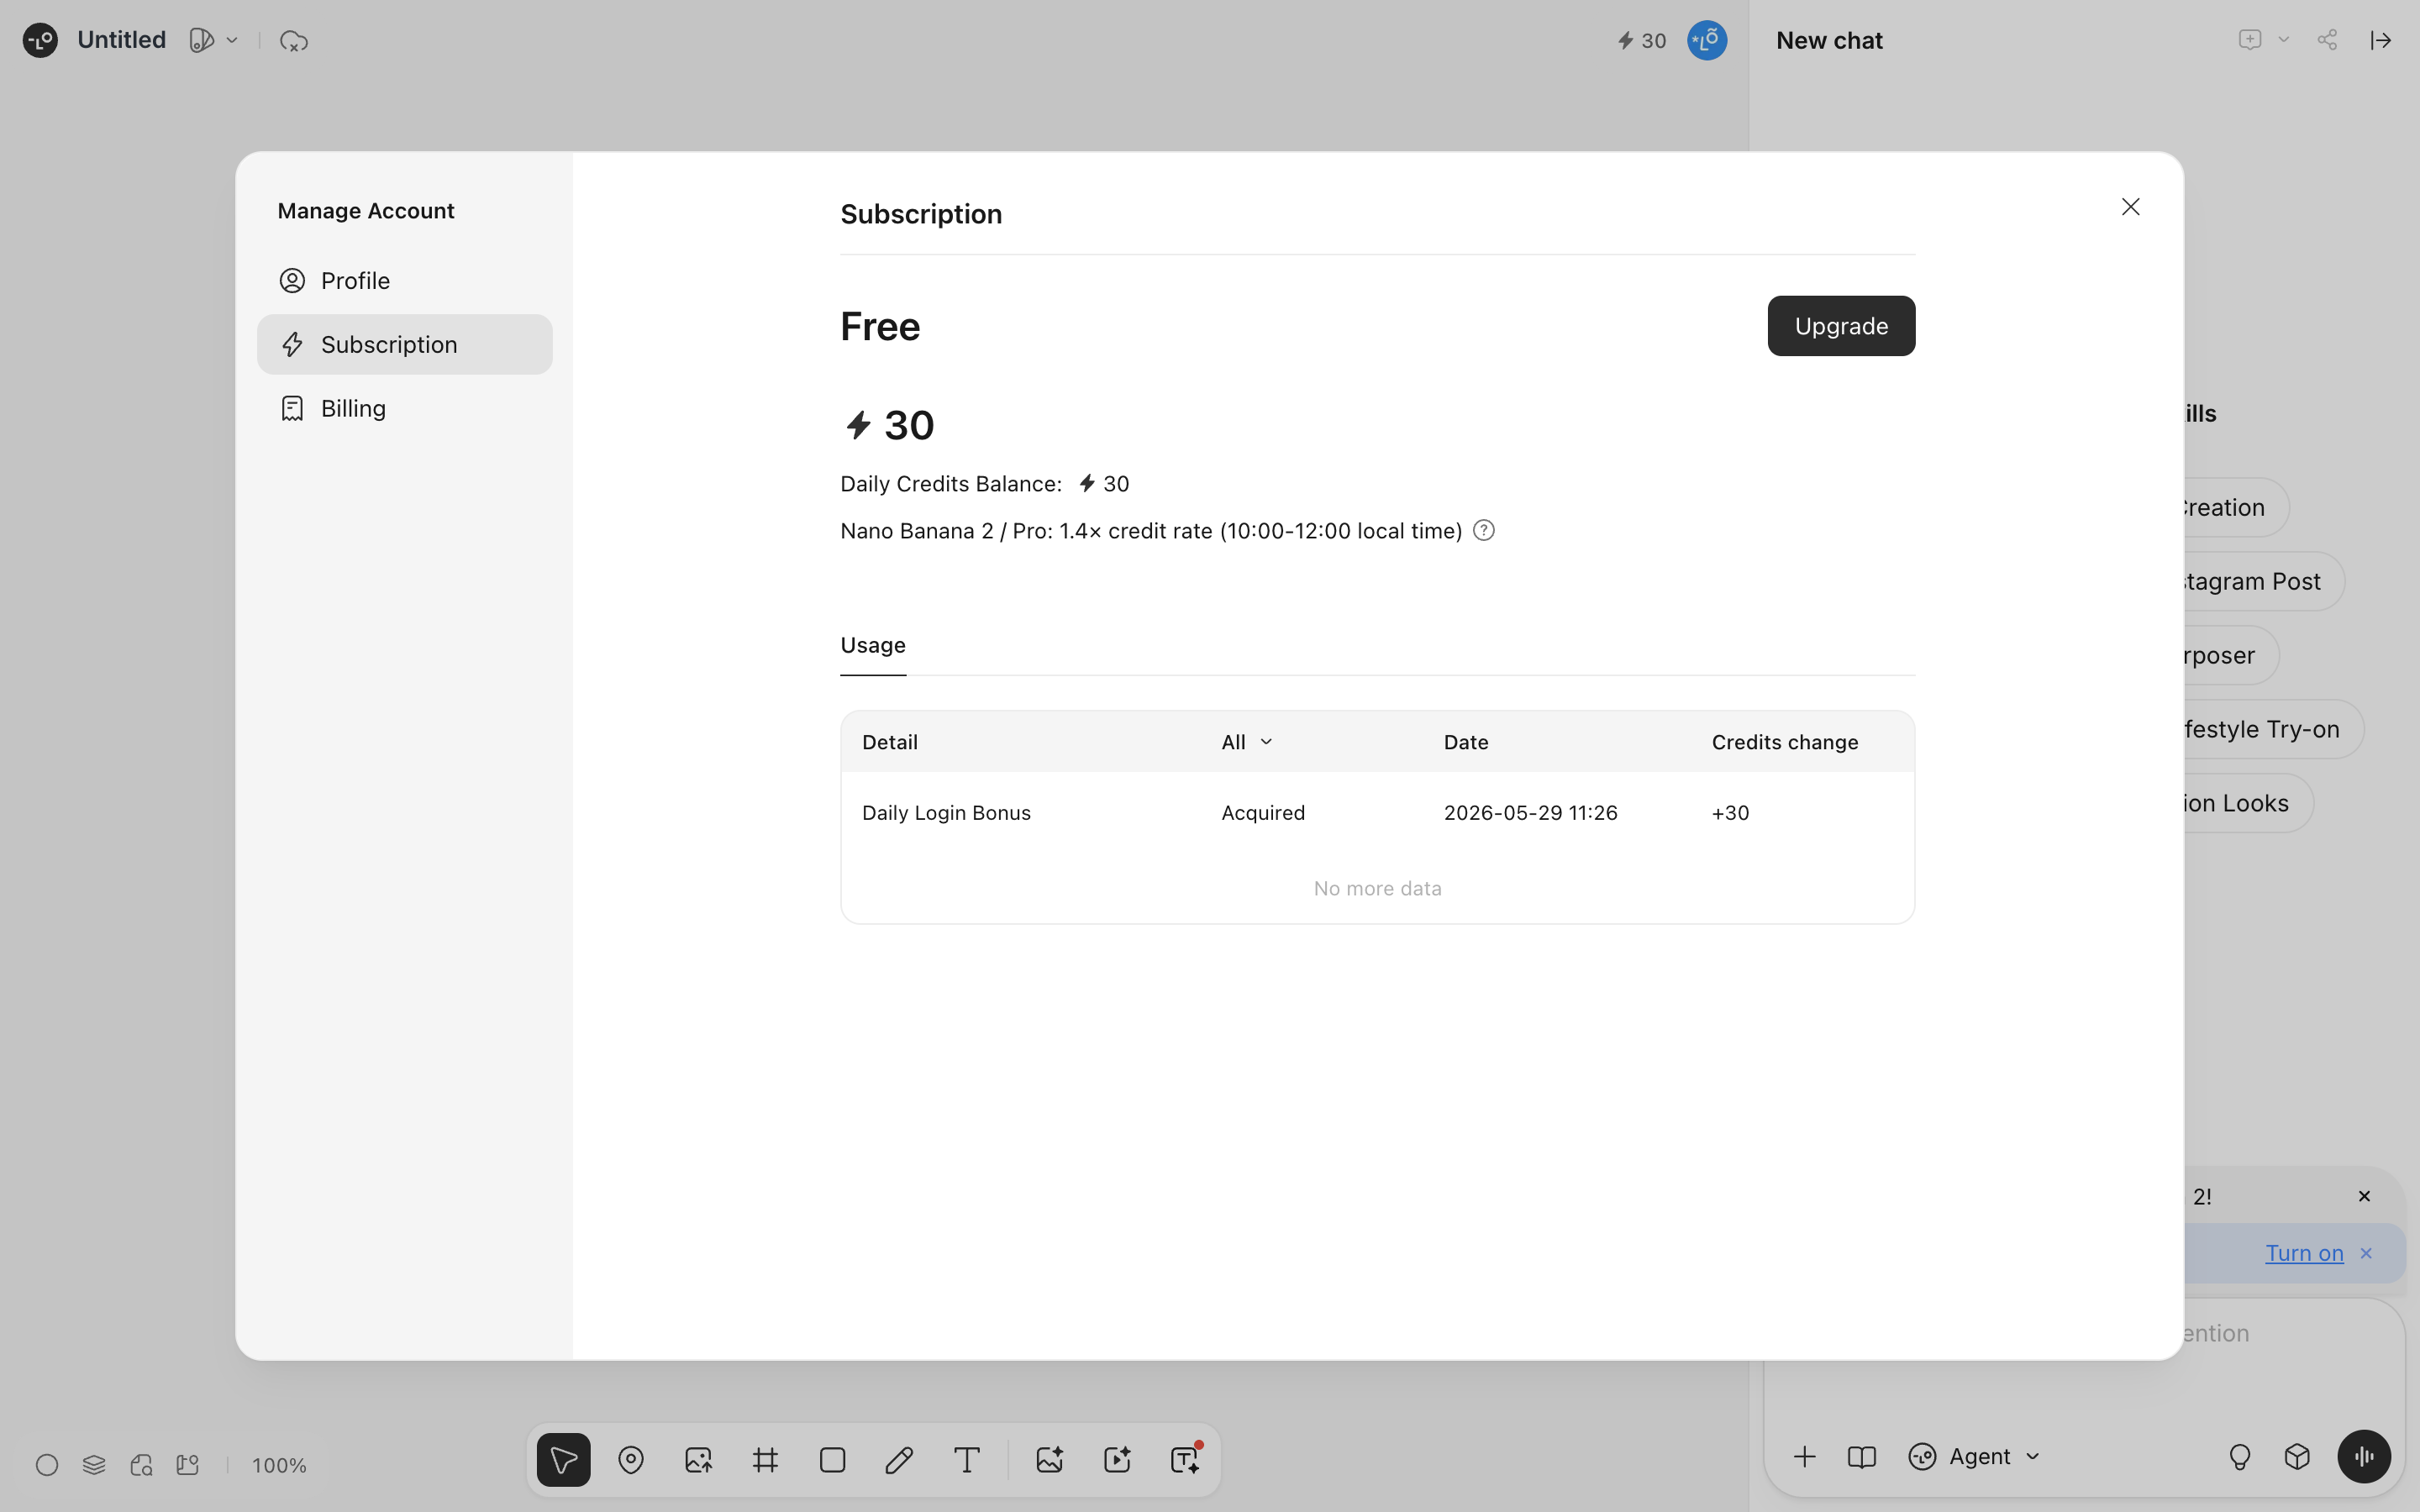Close the Manage Account dialog
Viewport: 2420px width, 1512px height.
2131,207
